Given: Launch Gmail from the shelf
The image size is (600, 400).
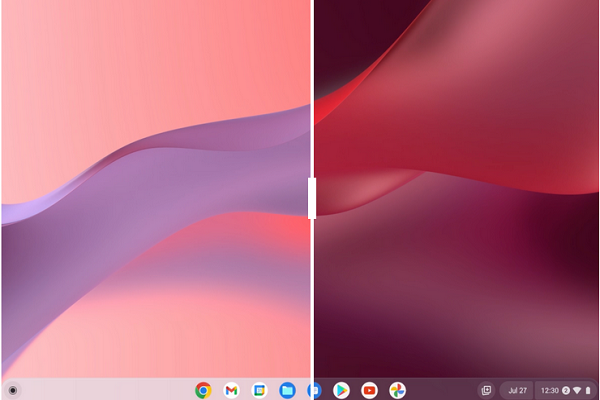Looking at the screenshot, I should click(231, 390).
